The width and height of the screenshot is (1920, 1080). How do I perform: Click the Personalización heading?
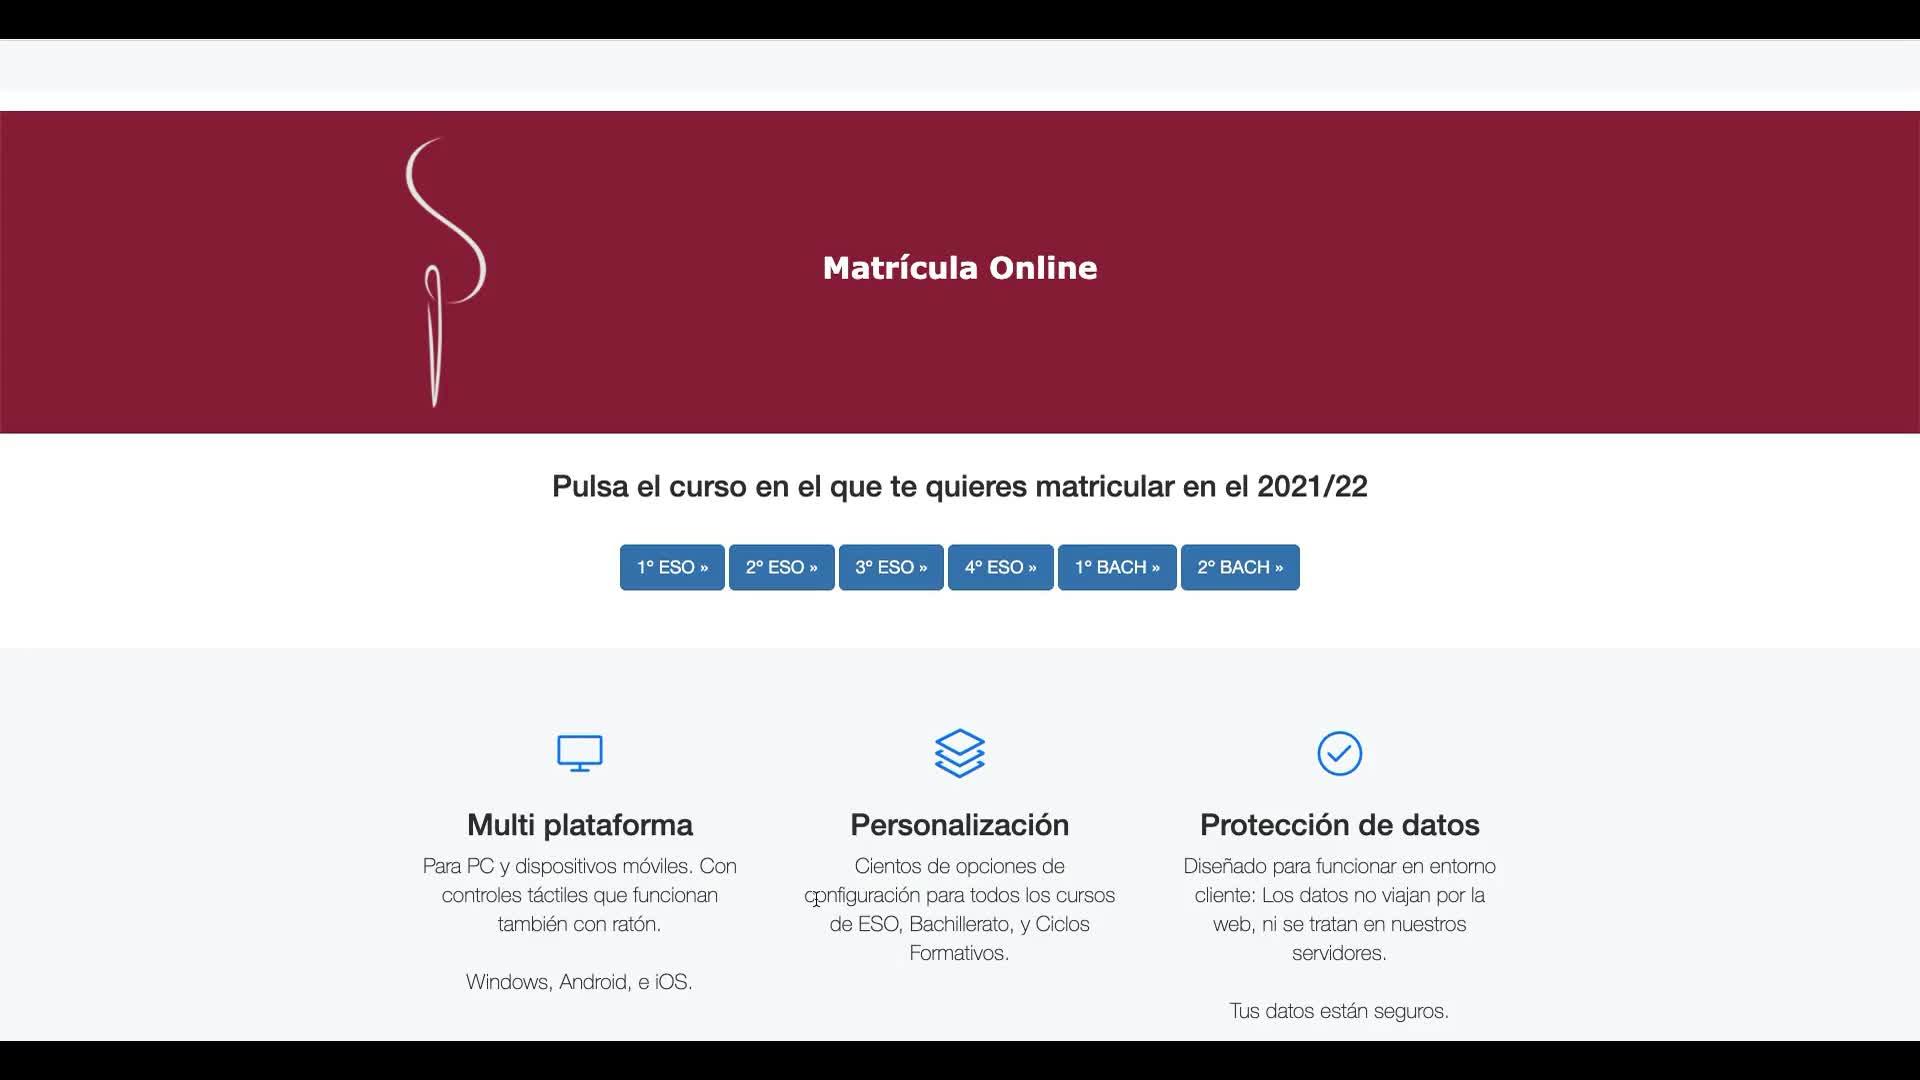pyautogui.click(x=959, y=825)
